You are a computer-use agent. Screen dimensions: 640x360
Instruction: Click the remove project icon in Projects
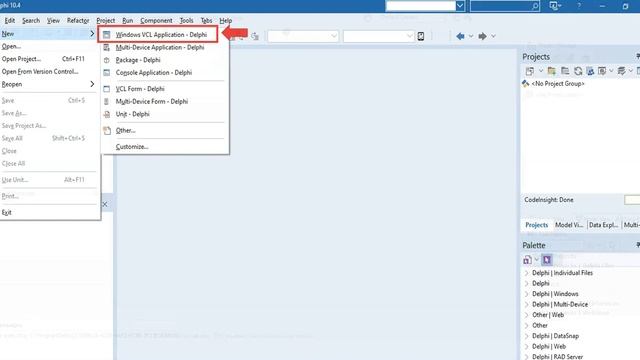click(x=565, y=71)
